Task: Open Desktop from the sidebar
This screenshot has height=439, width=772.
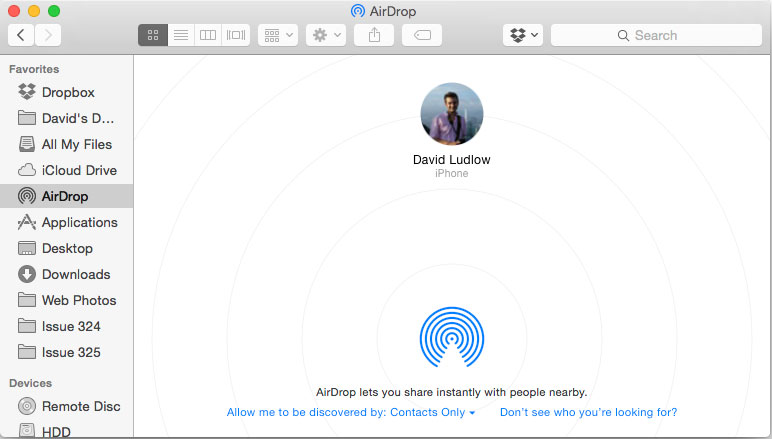Action: 66,248
